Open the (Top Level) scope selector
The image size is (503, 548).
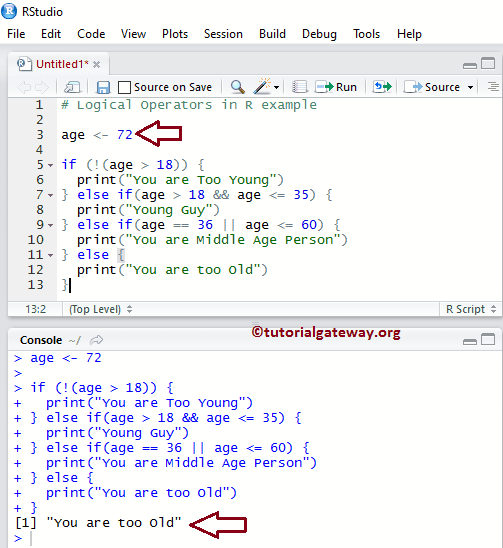[100, 309]
